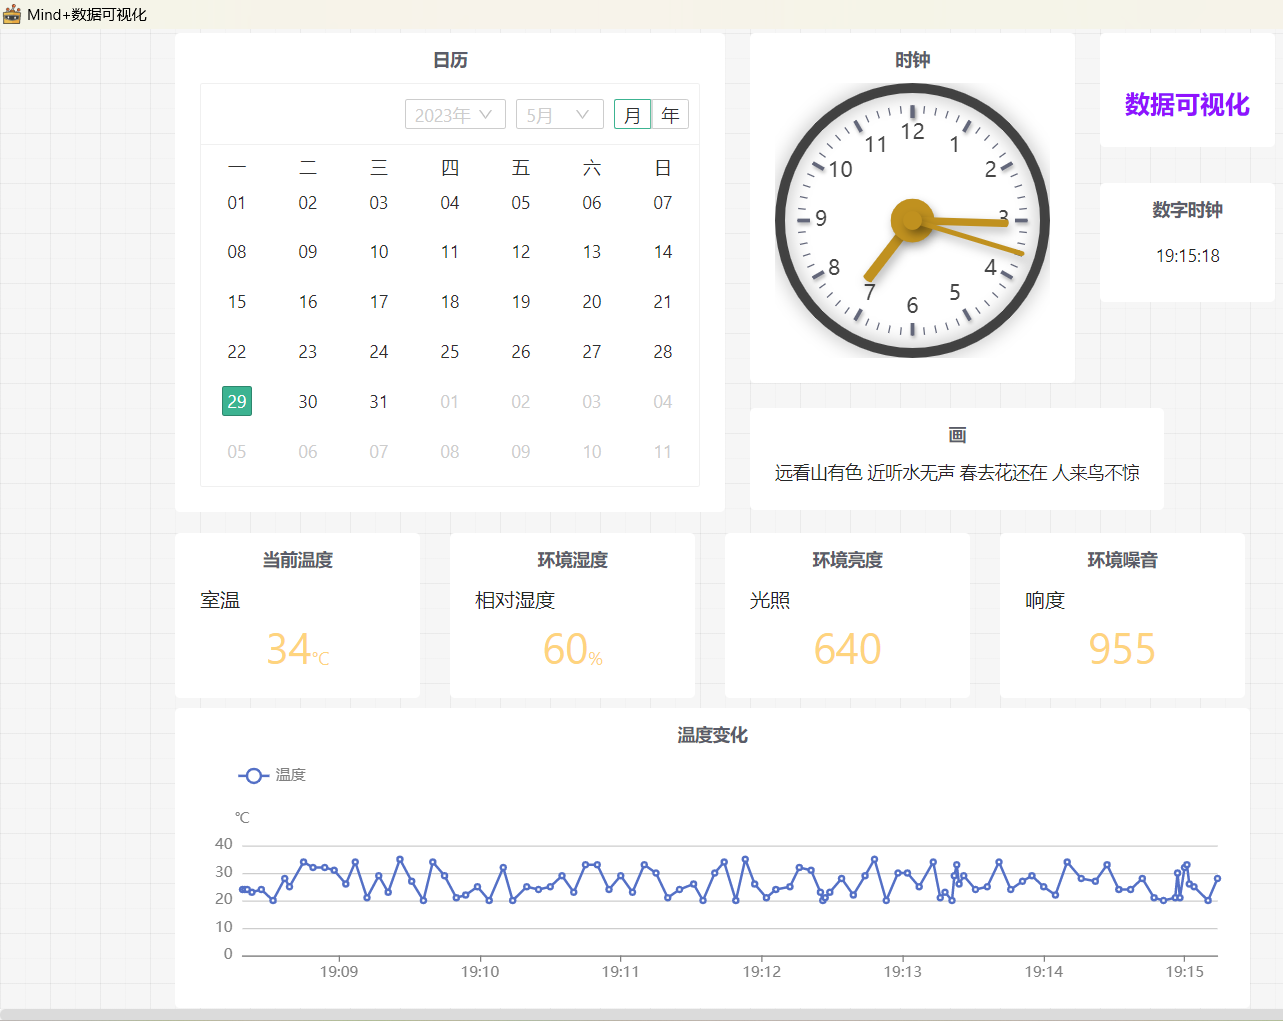Click the 数字时钟 widget title

click(x=1187, y=210)
